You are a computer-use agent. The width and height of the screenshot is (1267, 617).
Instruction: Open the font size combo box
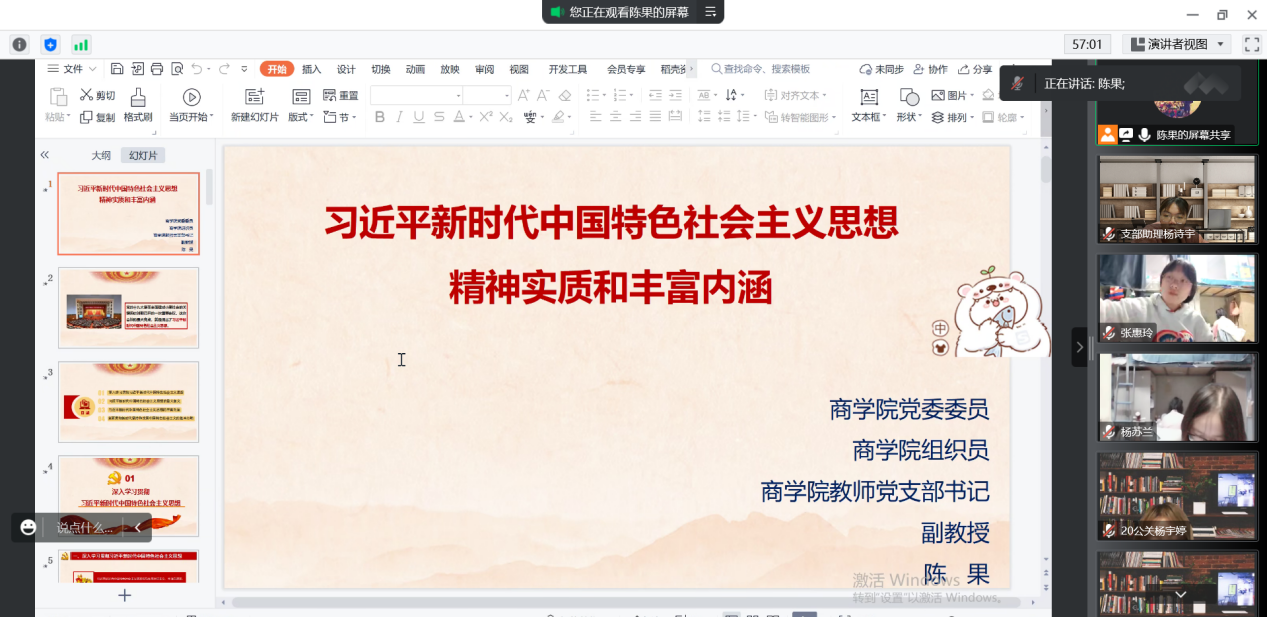(x=488, y=95)
